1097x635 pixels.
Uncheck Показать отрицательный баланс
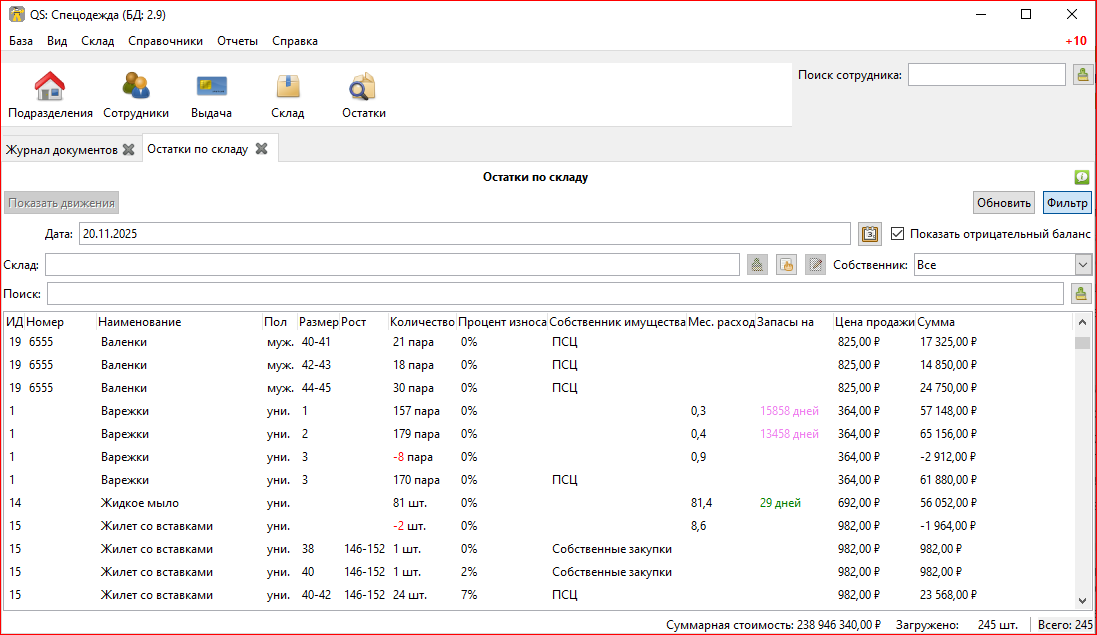point(897,234)
